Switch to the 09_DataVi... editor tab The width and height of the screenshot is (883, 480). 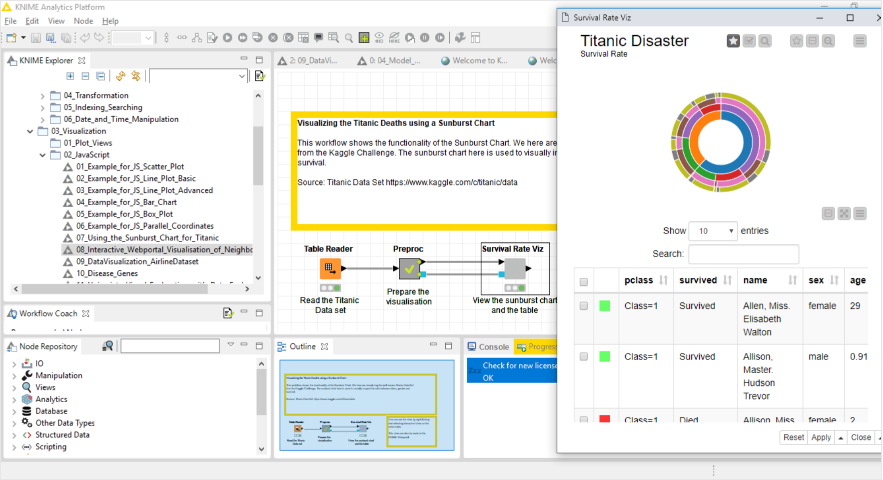309,60
